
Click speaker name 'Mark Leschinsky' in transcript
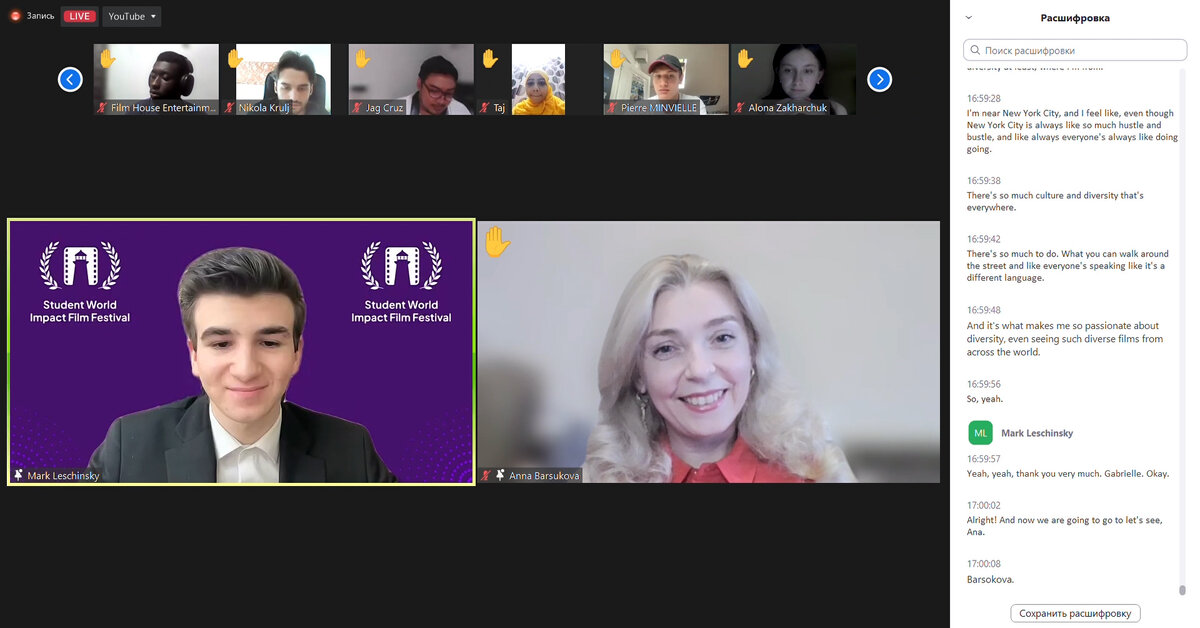pos(1037,433)
